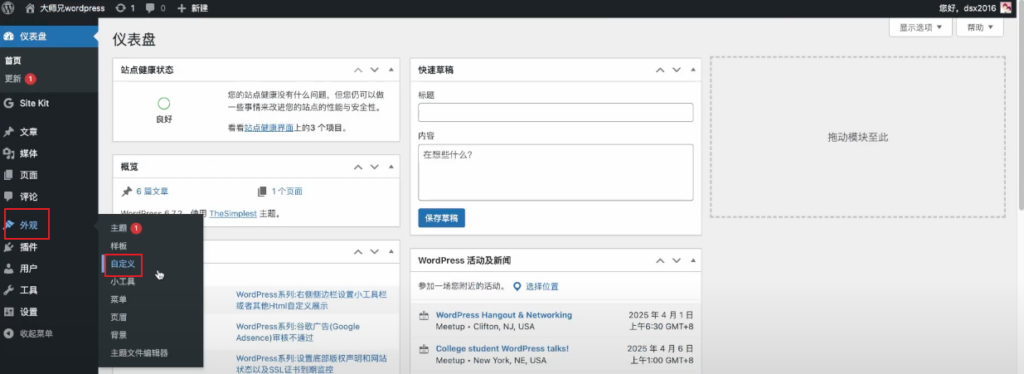Open College student WordPress talks! event
This screenshot has height=374, width=1024.
tap(502, 349)
